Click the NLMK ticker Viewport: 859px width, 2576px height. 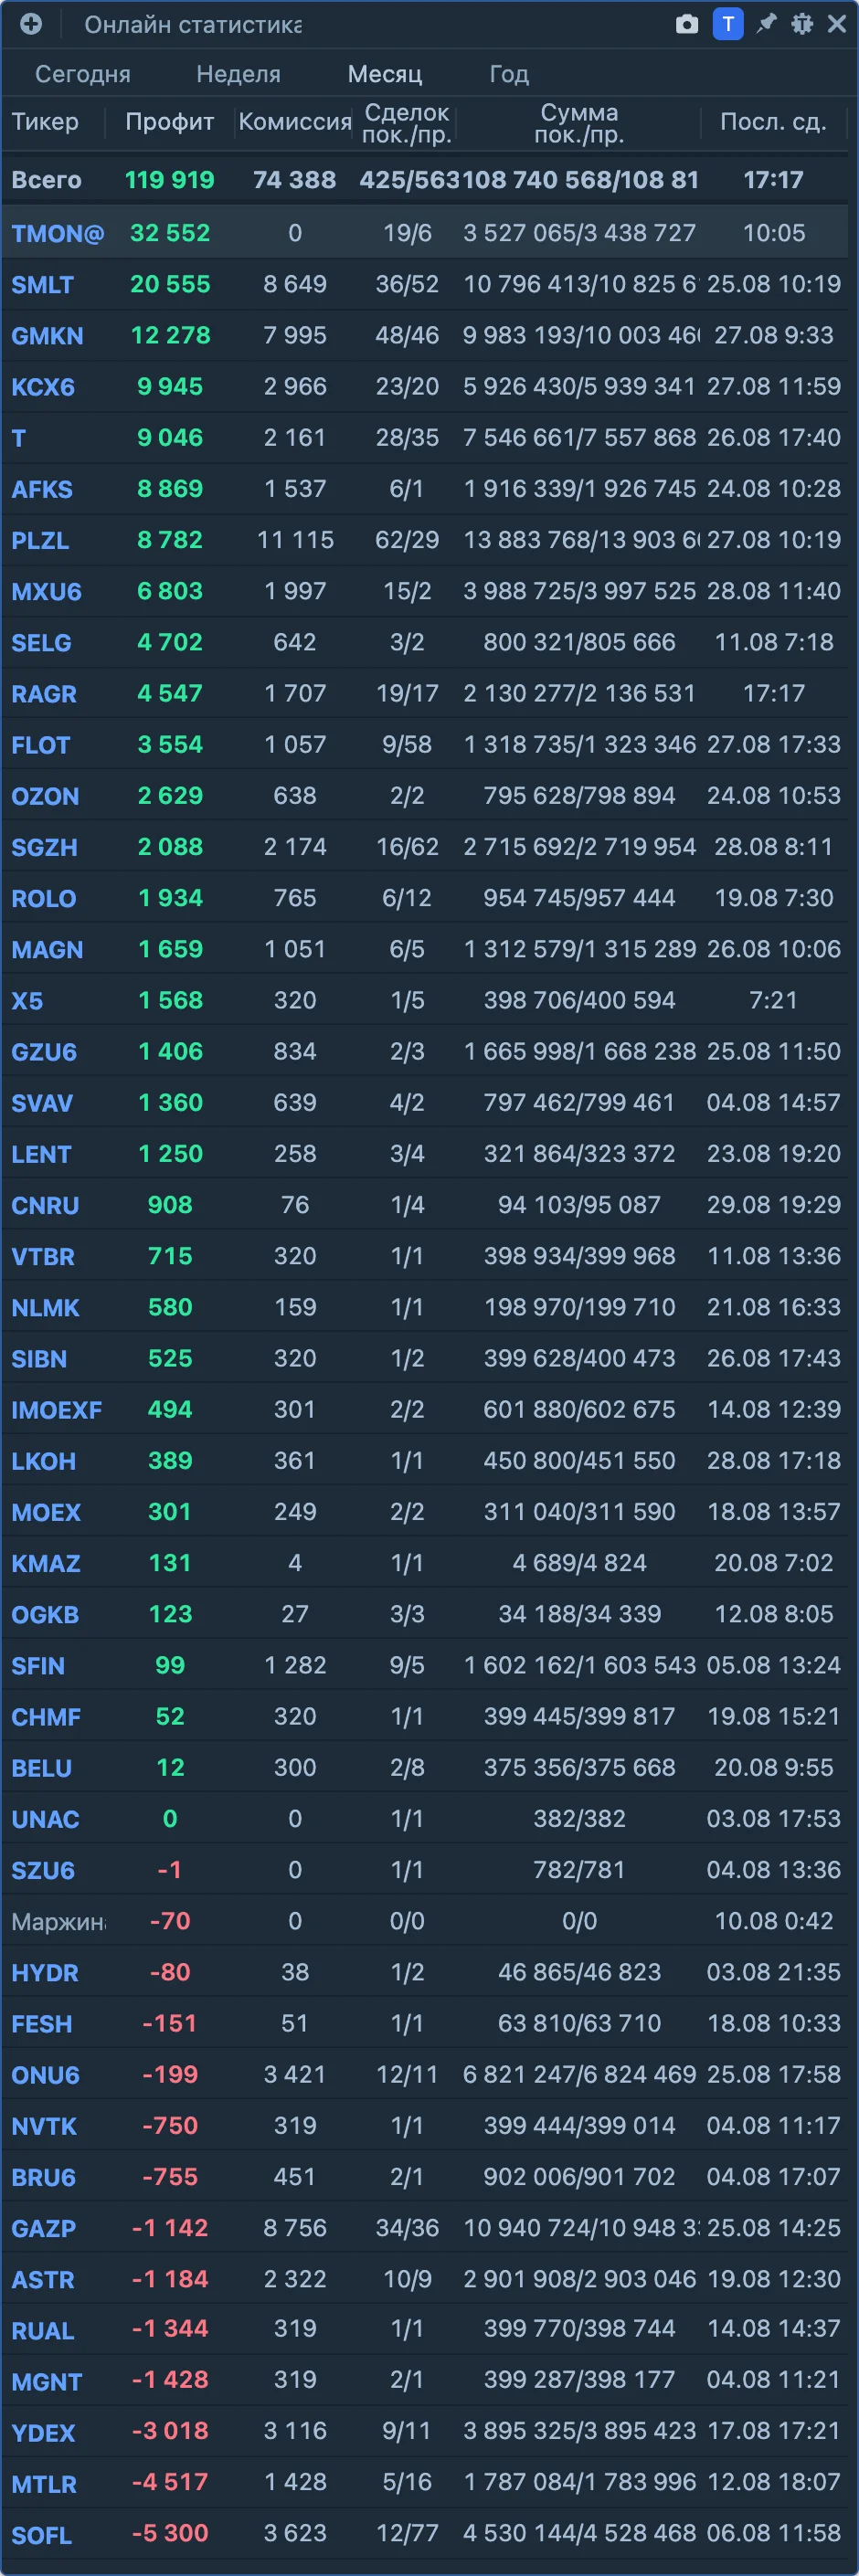[x=45, y=1308]
